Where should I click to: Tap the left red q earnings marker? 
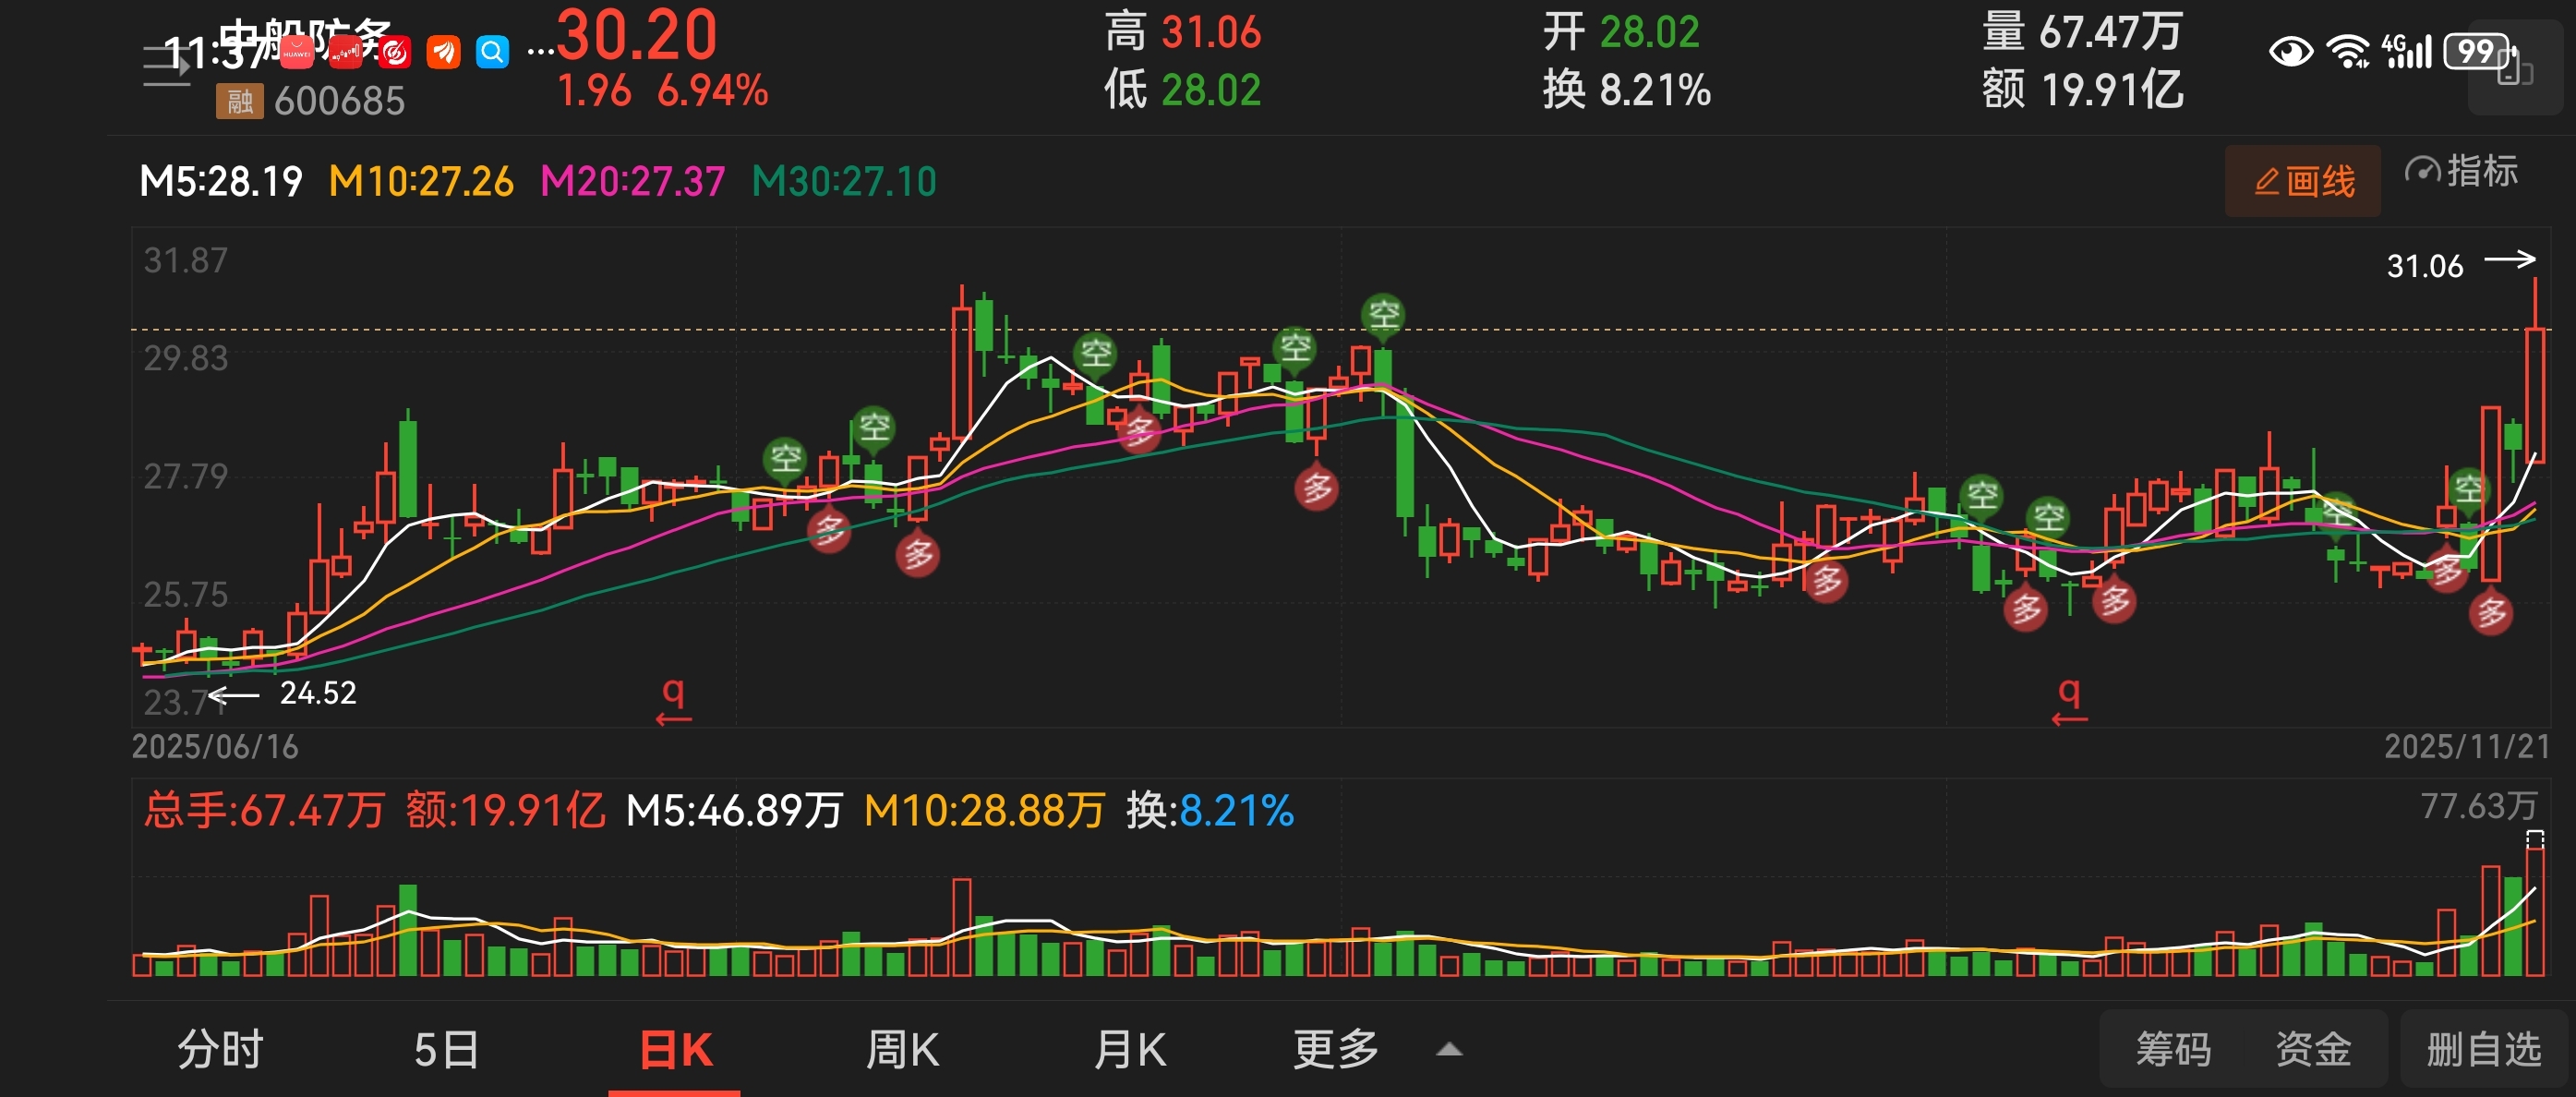coord(674,699)
